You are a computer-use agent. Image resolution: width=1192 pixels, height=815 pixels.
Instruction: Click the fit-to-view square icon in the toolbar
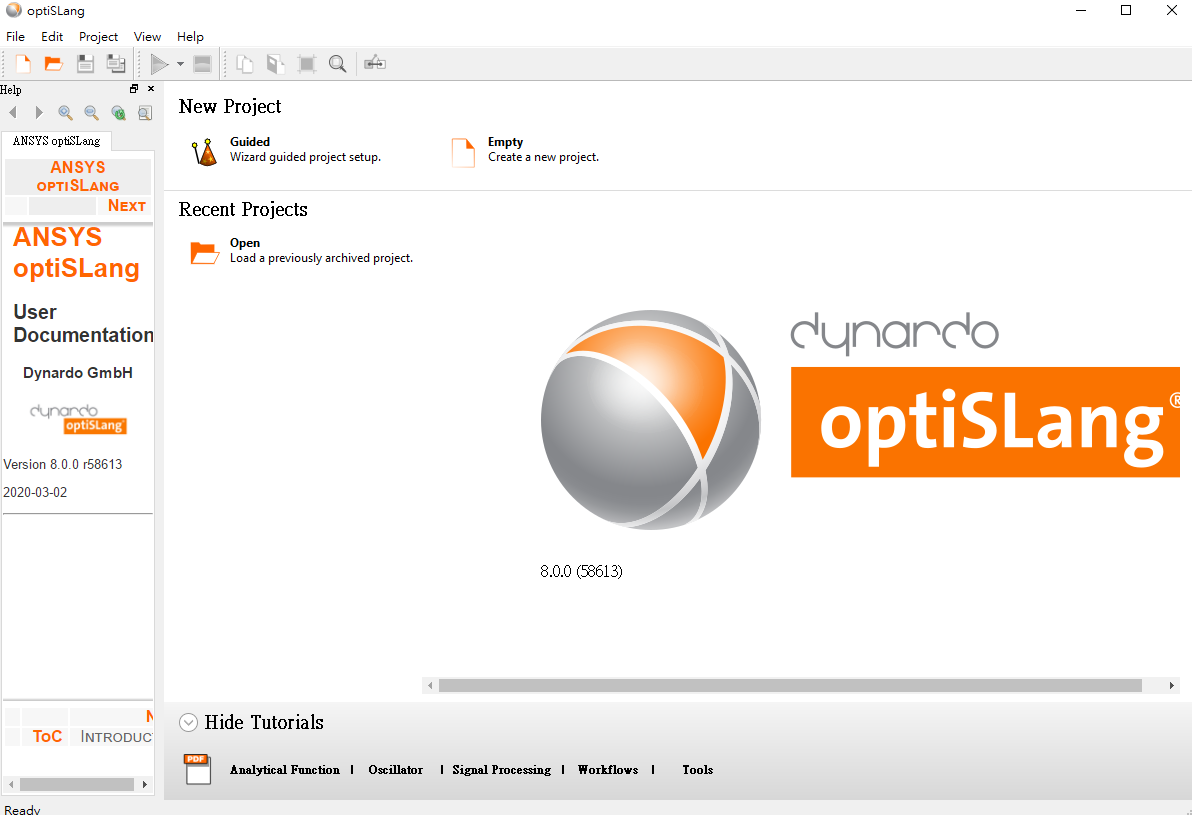tap(306, 64)
